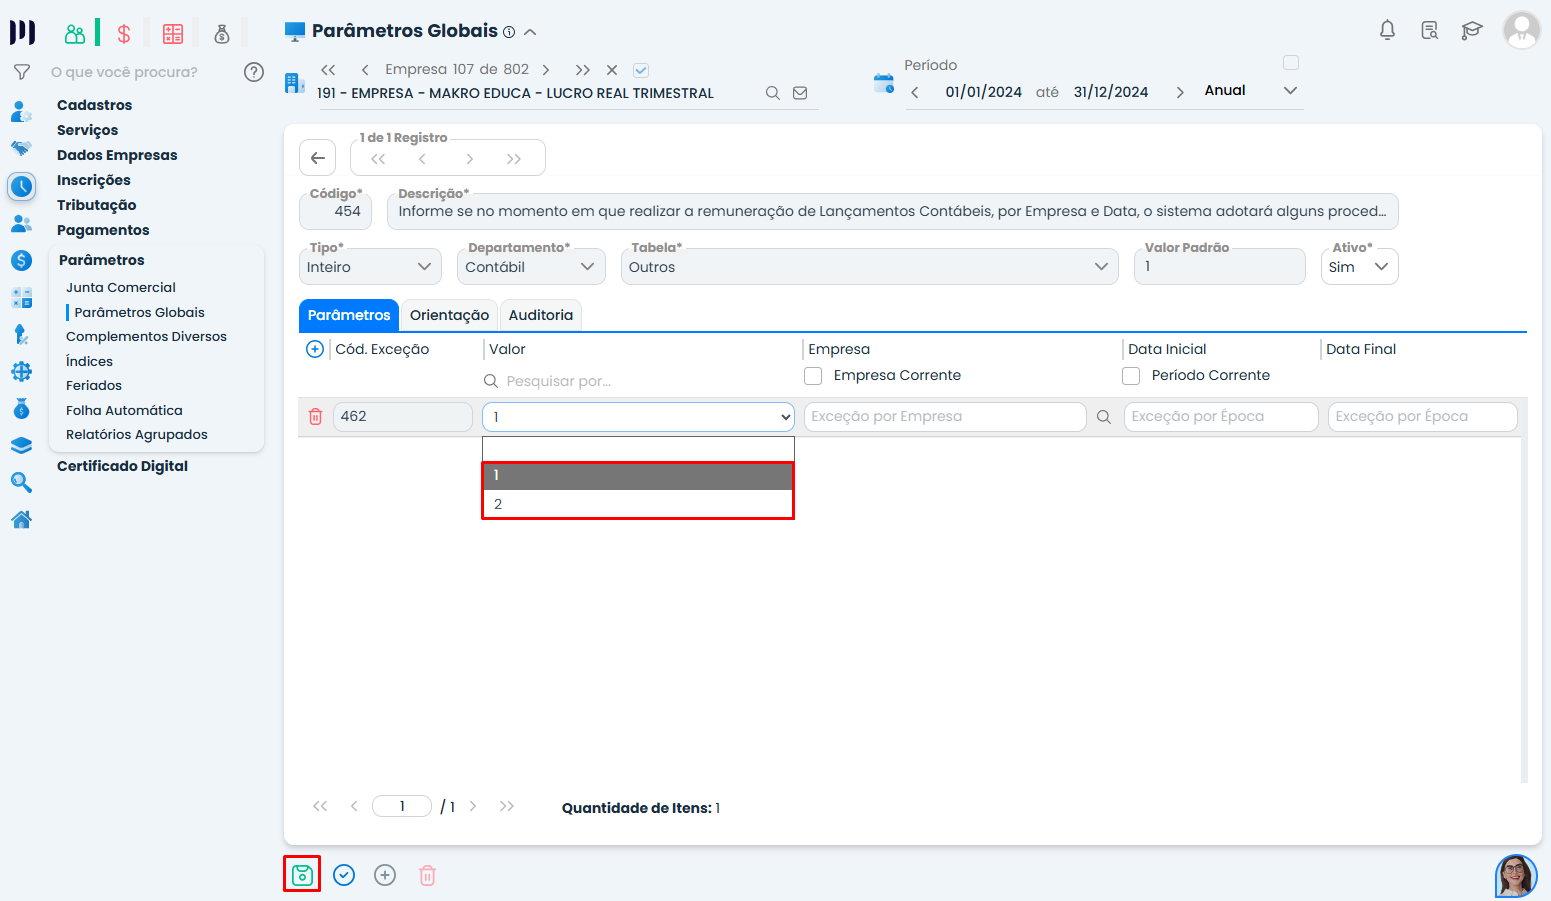This screenshot has width=1551, height=901.
Task: Open the Auditoria tab
Action: 540,315
